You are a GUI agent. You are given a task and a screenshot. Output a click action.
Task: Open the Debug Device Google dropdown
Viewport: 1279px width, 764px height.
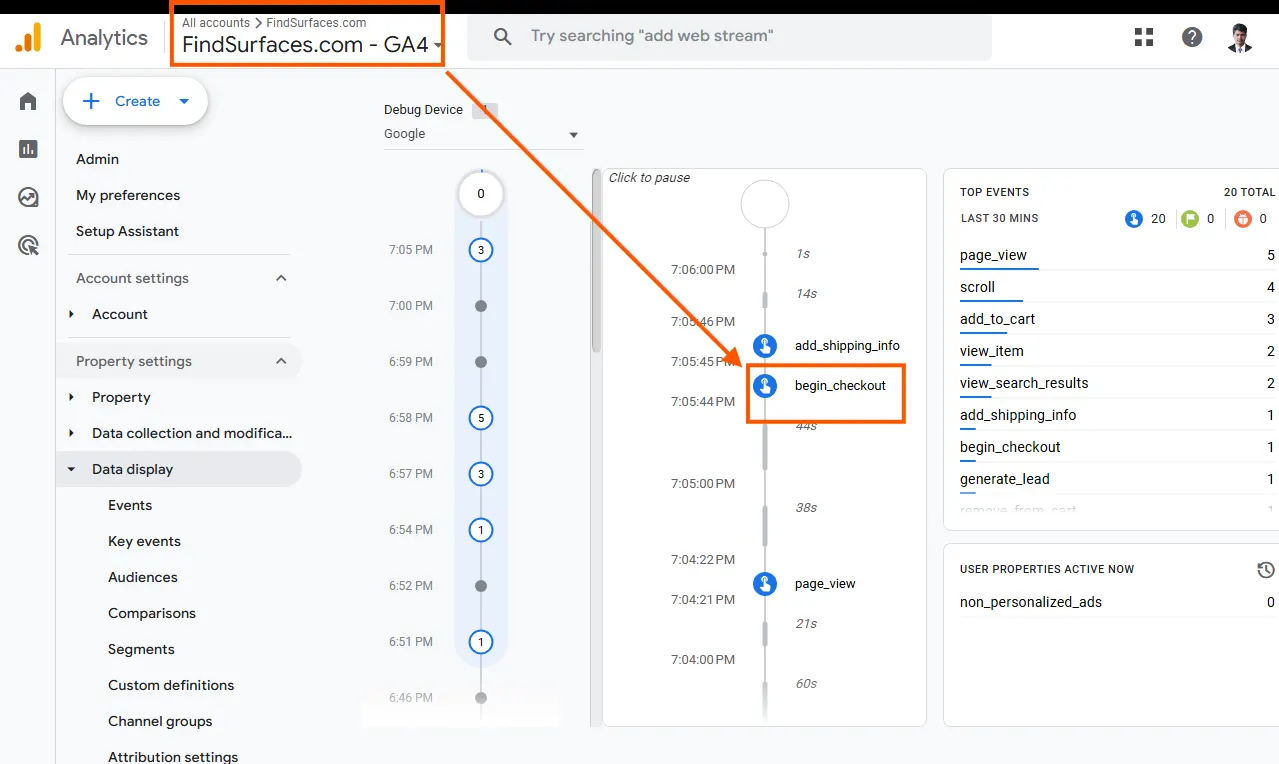coord(482,134)
